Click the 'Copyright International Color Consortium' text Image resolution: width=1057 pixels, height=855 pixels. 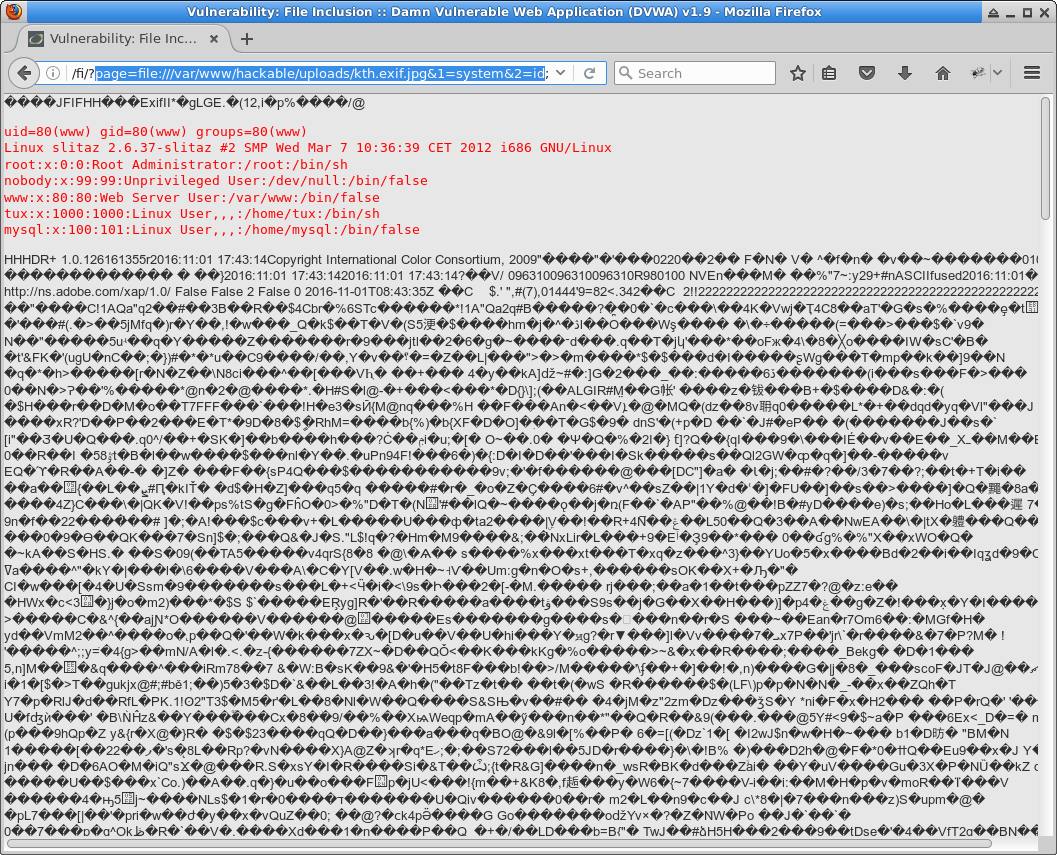(x=386, y=260)
